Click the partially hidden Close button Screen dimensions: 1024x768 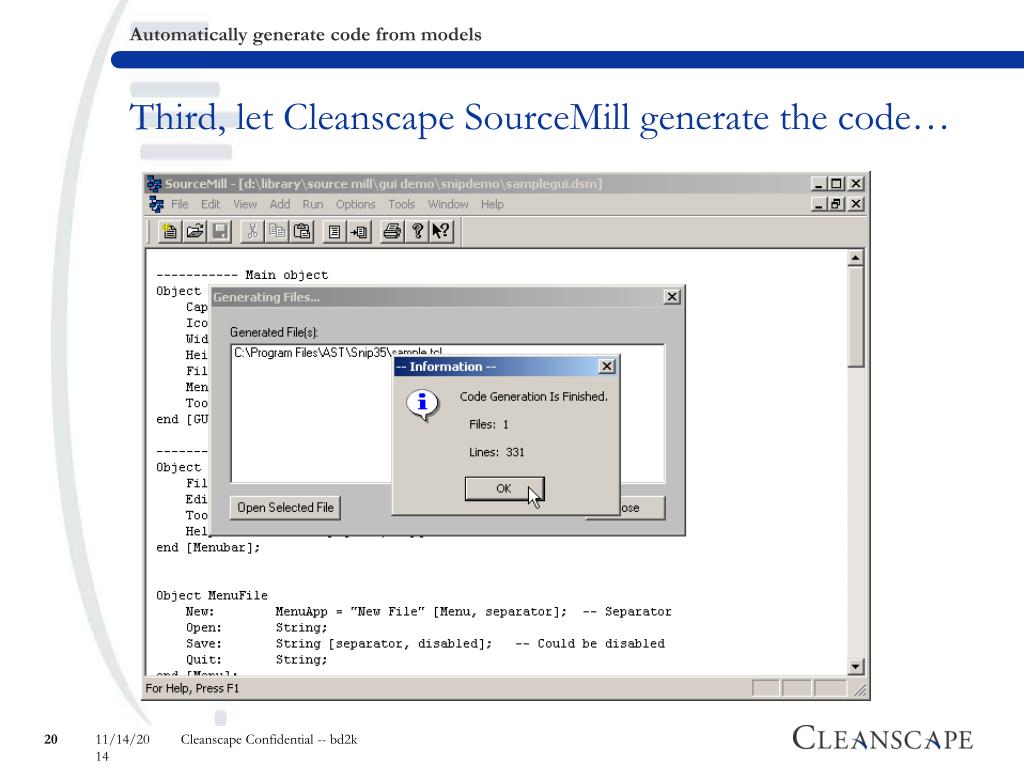[641, 507]
